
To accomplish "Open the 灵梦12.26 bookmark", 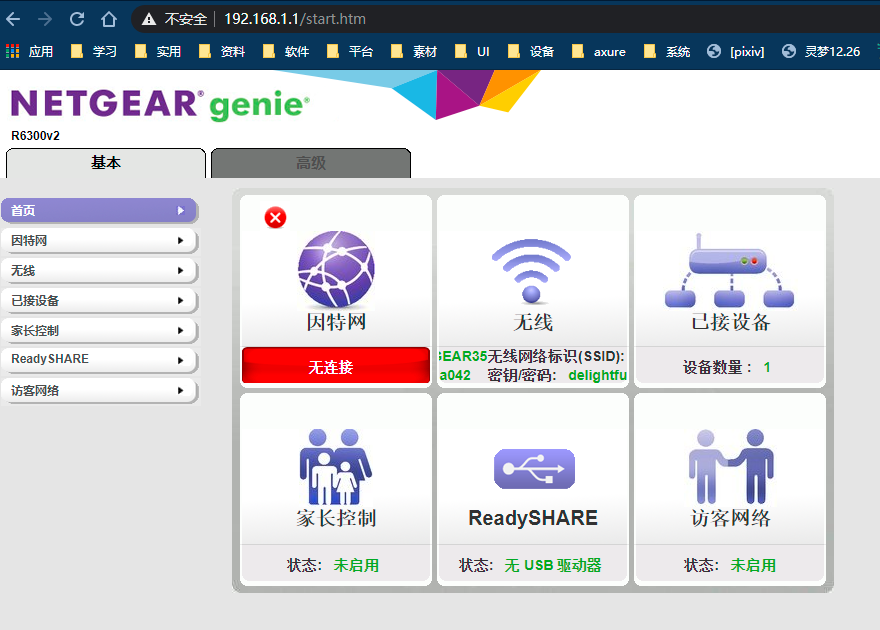I will (x=821, y=52).
